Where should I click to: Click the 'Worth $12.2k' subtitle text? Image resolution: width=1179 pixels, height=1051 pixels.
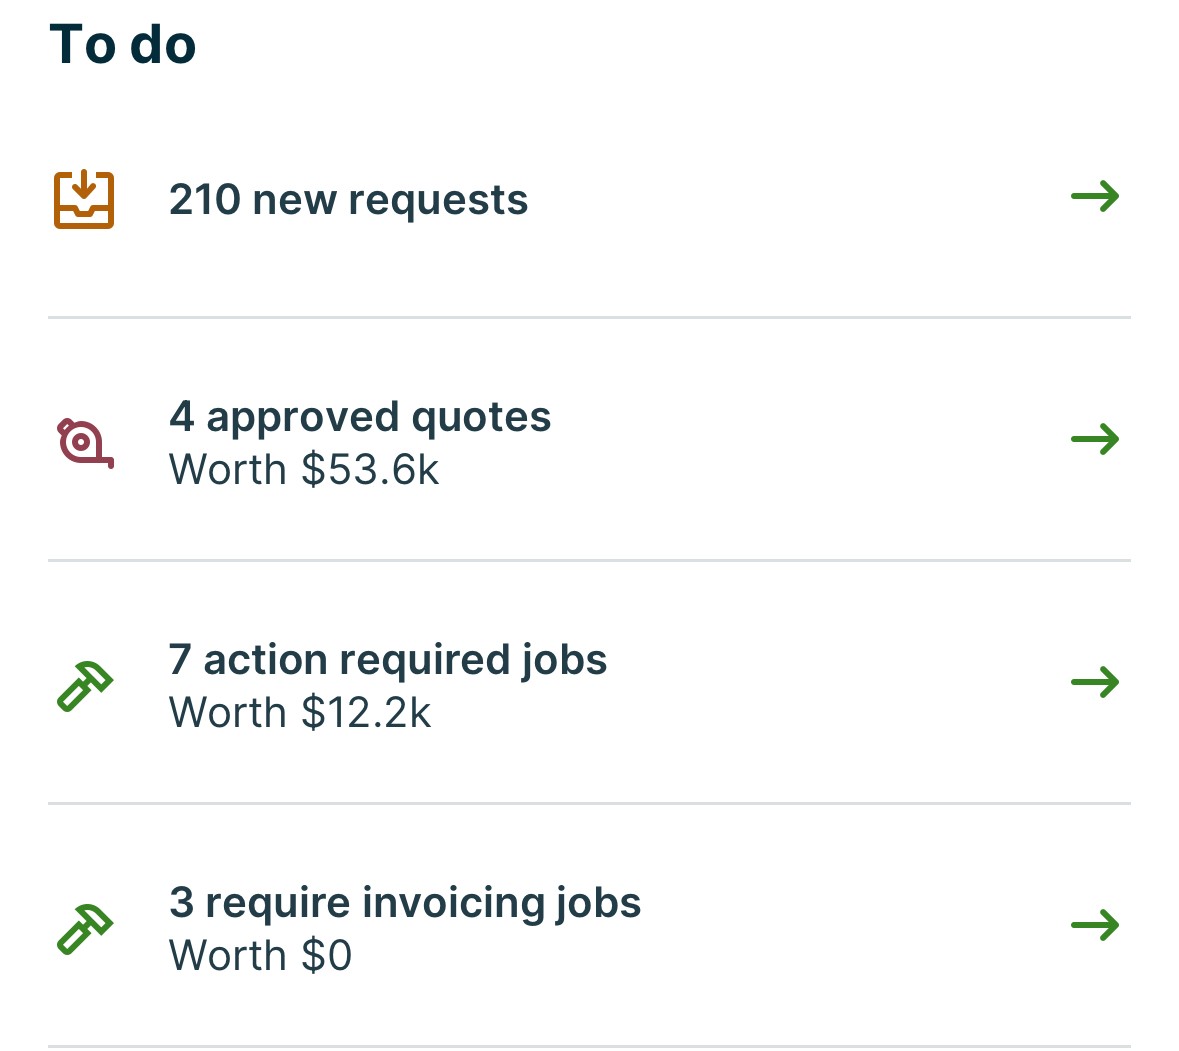point(300,713)
